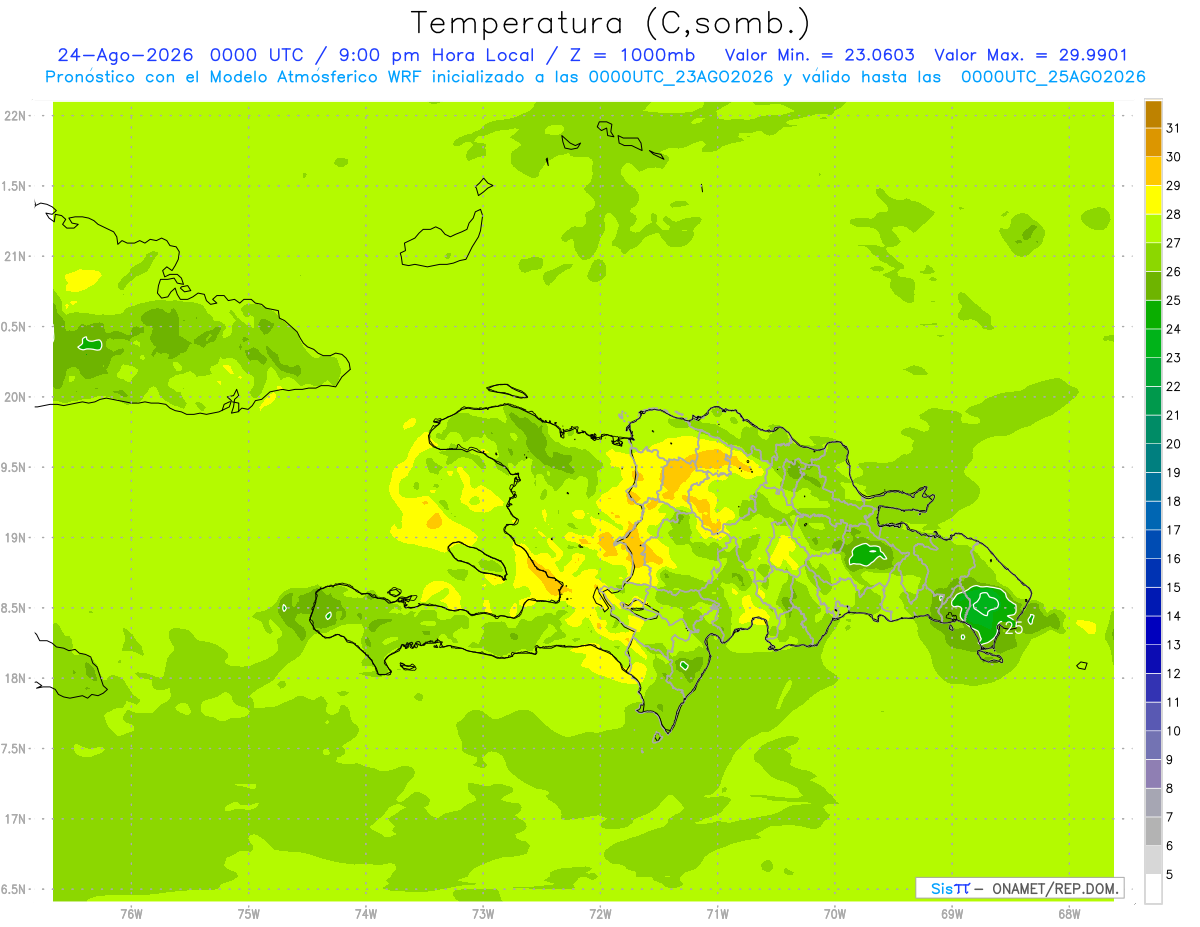Pick the teal legend swatch between 19 and 20
1200x927 pixels.
click(x=1153, y=458)
